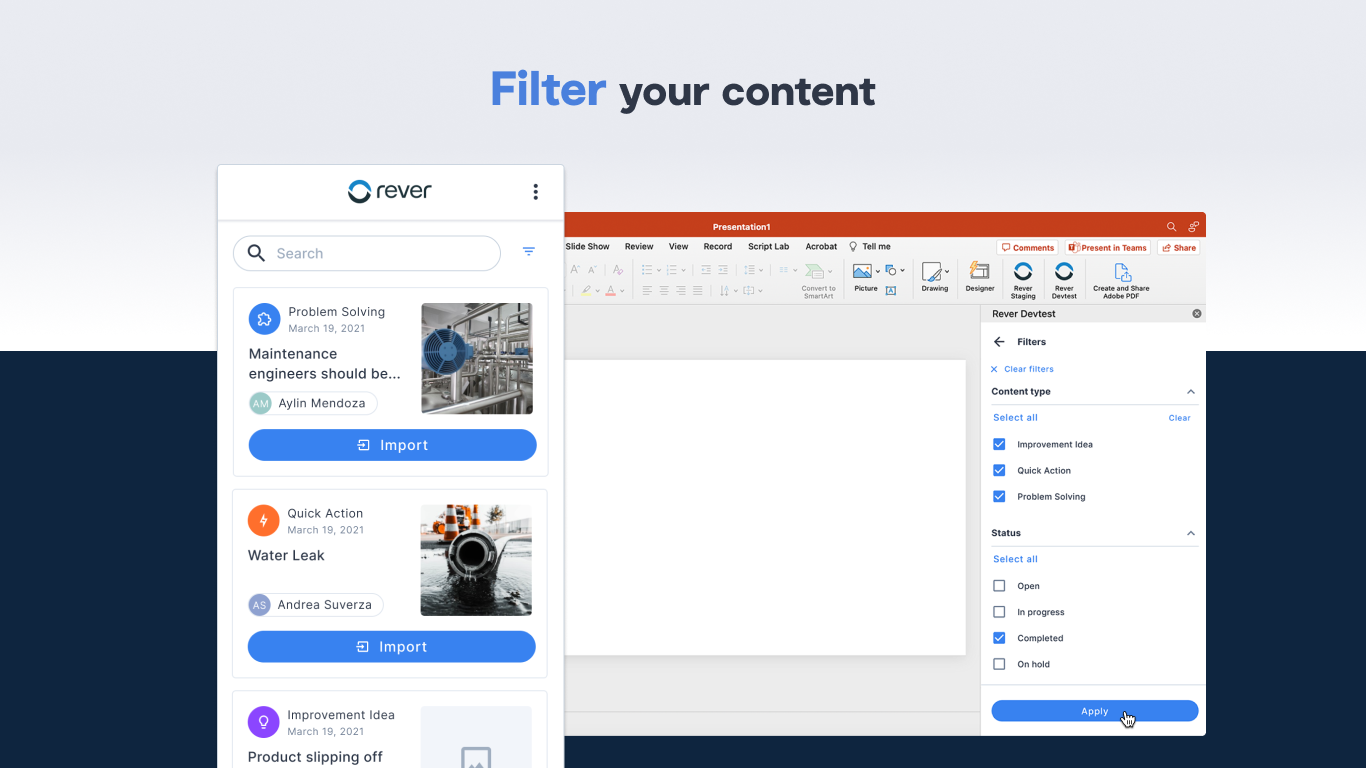
Task: Uncheck the Completed status checkbox
Action: tap(999, 638)
